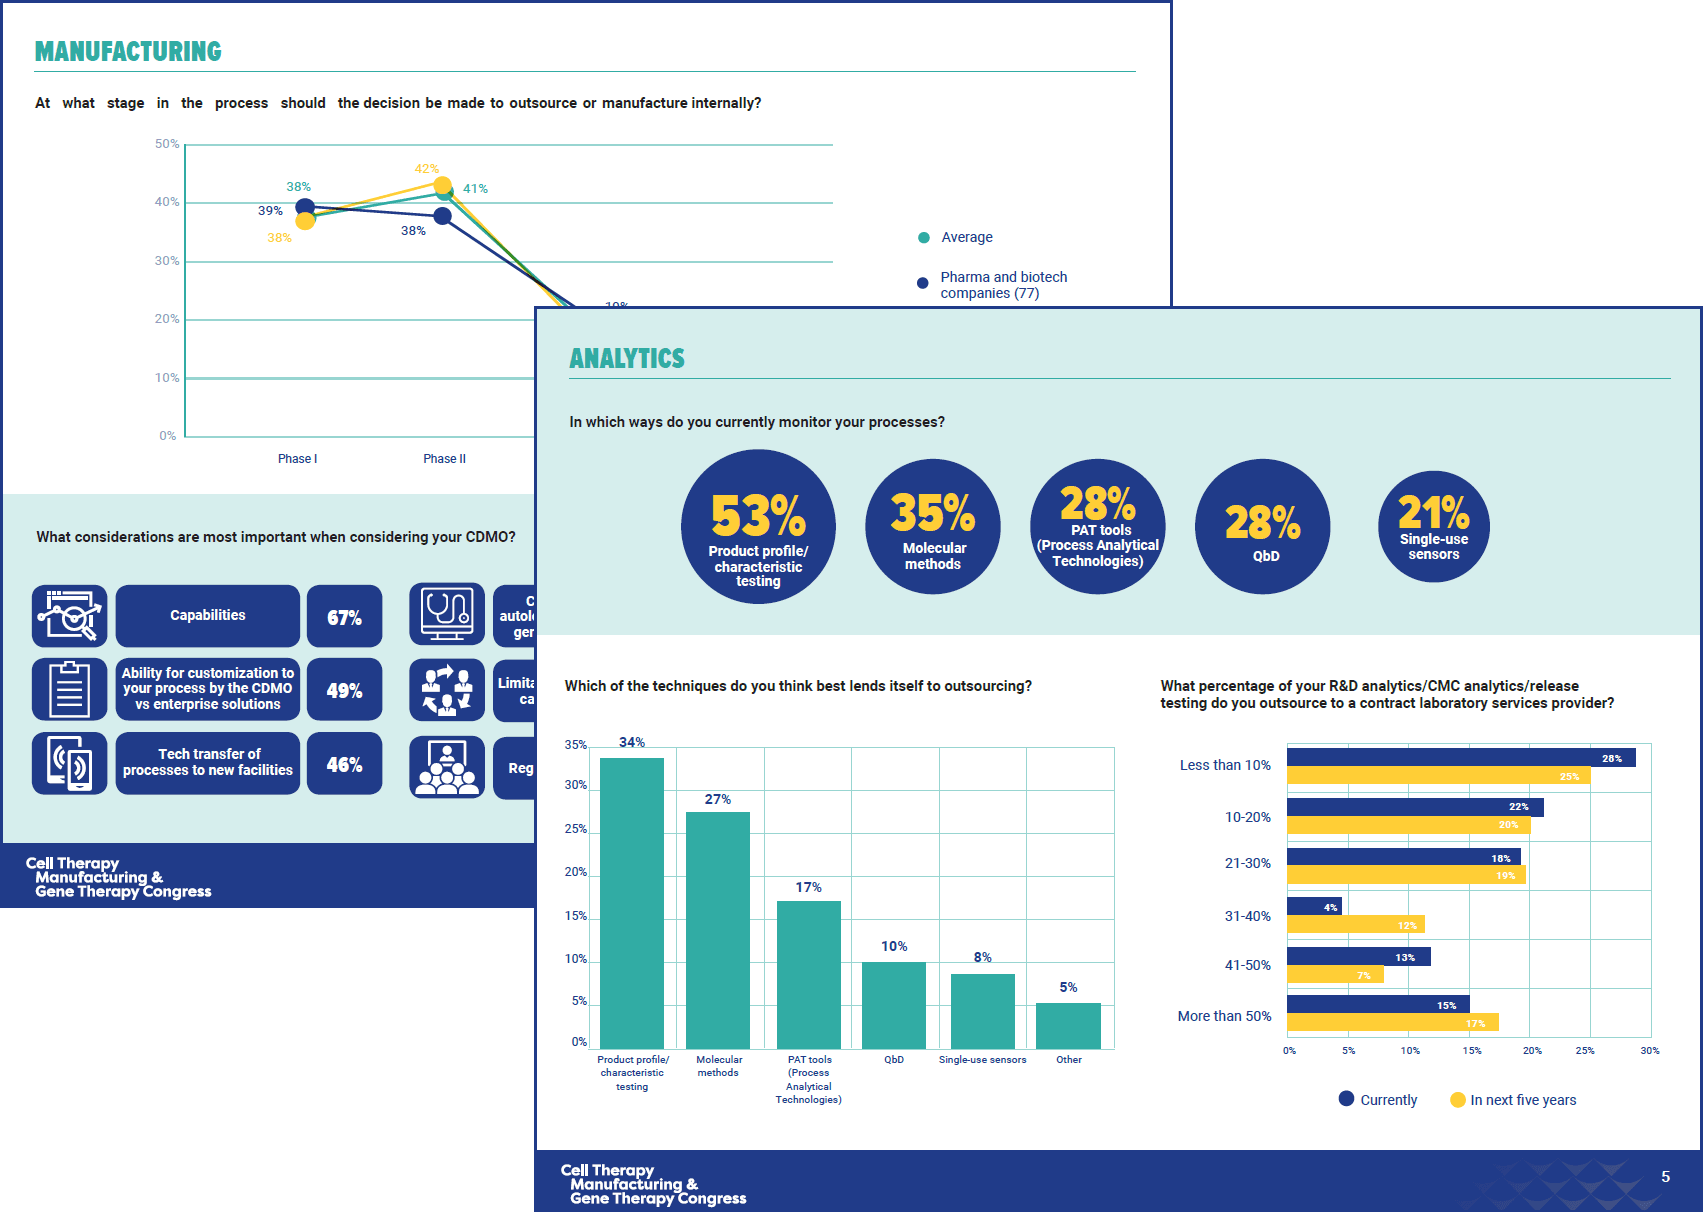Viewport: 1703px width, 1212px height.
Task: Click the people exchange arrows icon
Action: pos(447,690)
